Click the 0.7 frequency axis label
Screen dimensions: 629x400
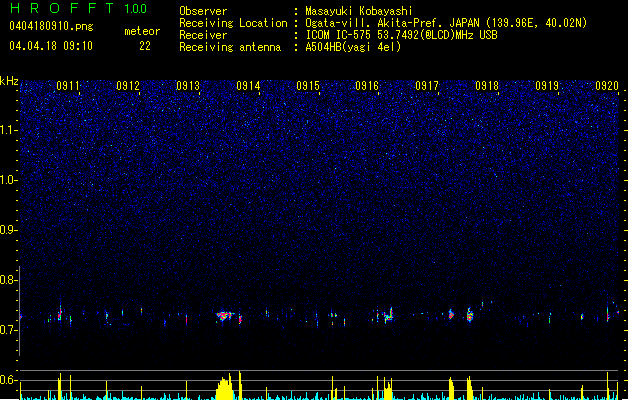point(8,330)
